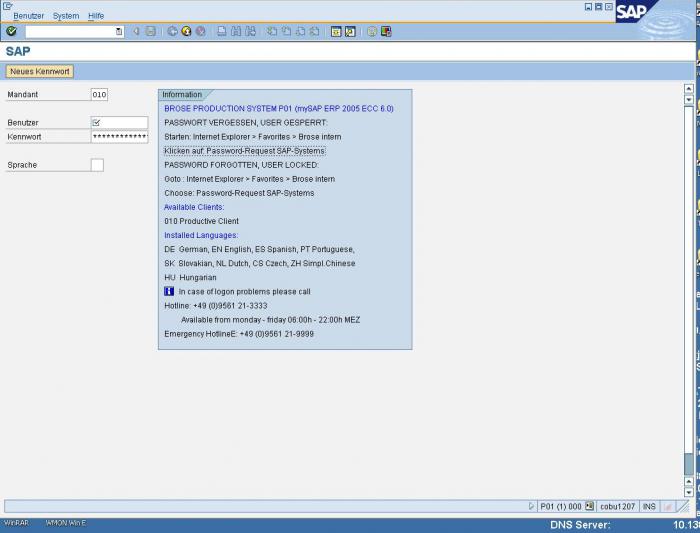The height and width of the screenshot is (533, 700).
Task: Click the Customize local layout icon
Action: click(x=386, y=31)
